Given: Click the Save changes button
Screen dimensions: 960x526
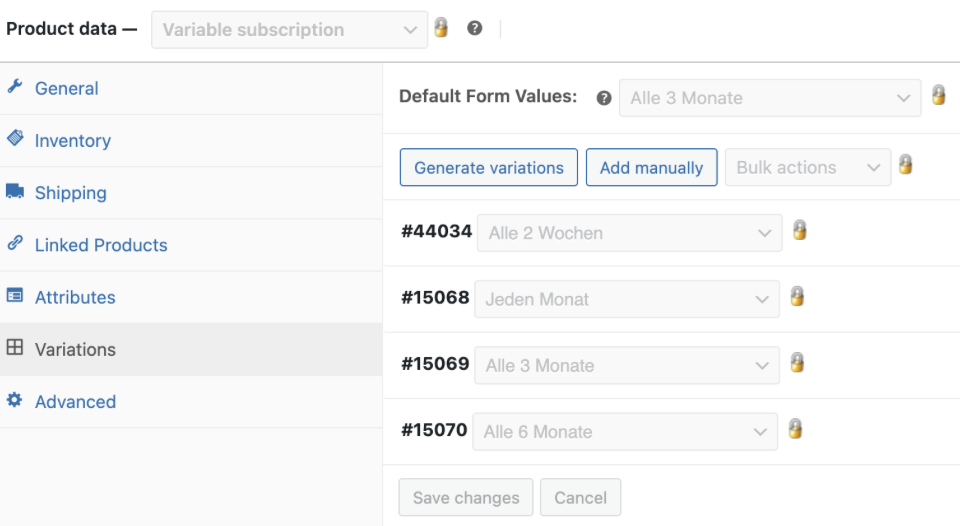Looking at the screenshot, I should (466, 497).
